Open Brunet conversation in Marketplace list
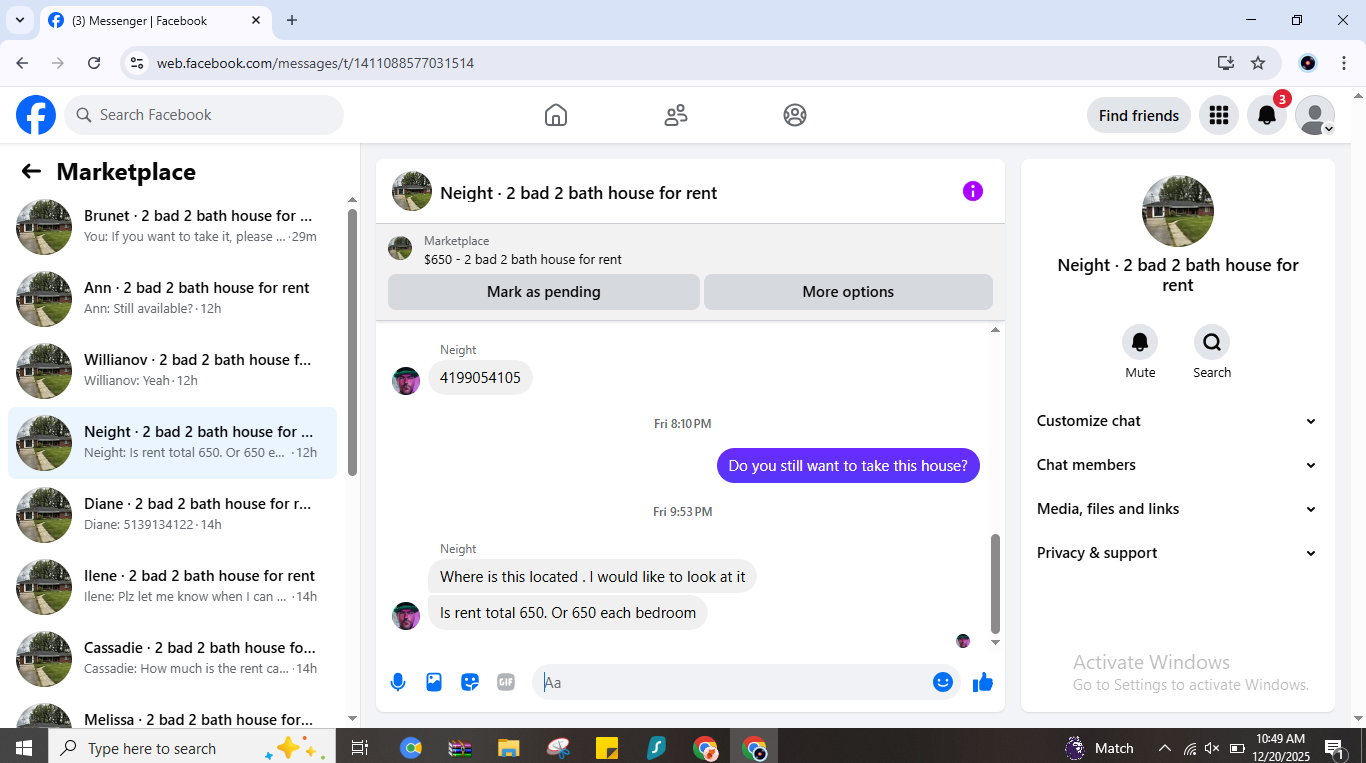The height and width of the screenshot is (763, 1366). coord(172,227)
